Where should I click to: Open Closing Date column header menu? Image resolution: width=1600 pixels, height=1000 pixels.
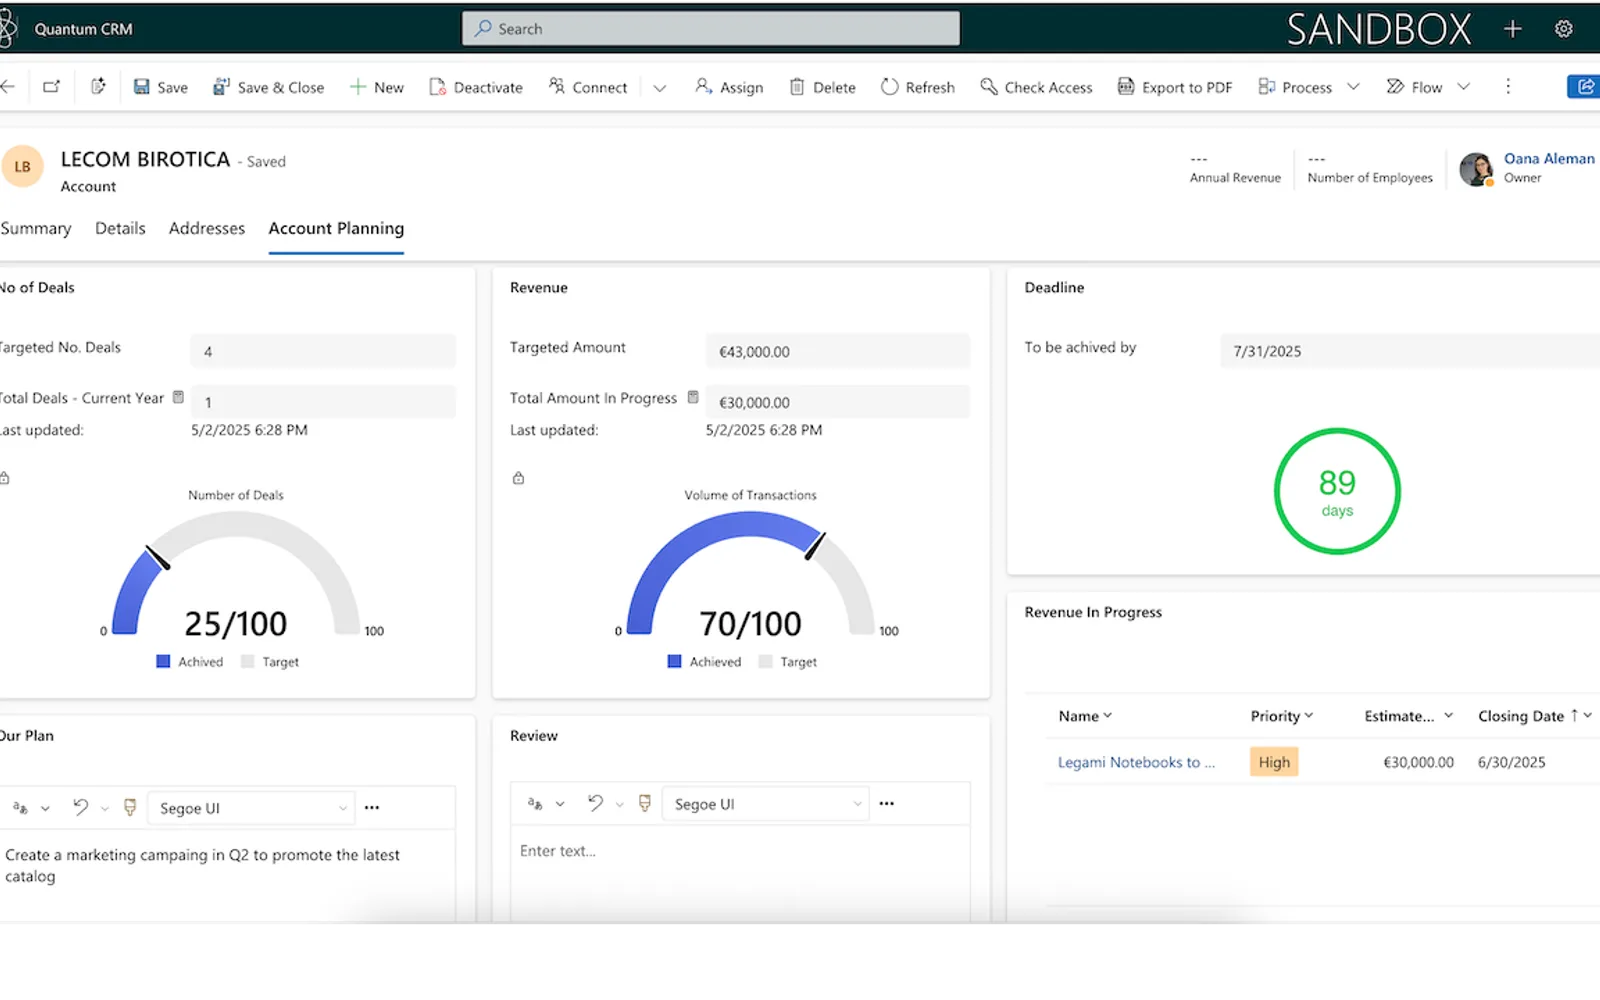point(1535,716)
